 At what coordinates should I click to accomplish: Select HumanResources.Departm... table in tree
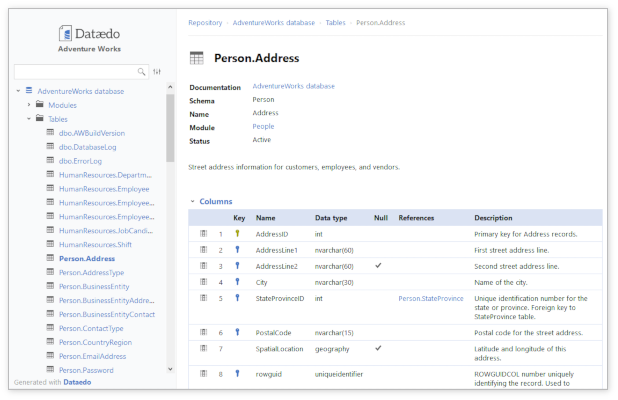click(x=105, y=175)
